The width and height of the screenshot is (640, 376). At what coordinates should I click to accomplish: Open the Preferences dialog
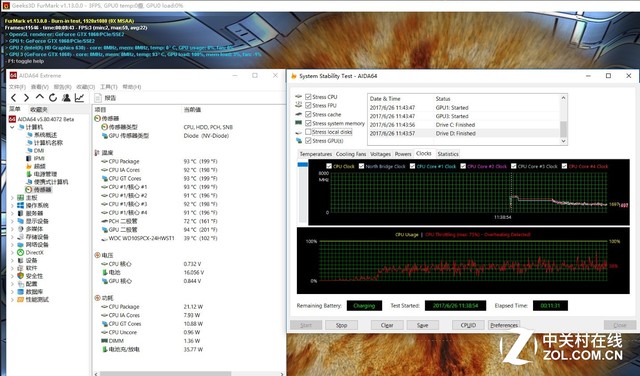click(504, 325)
